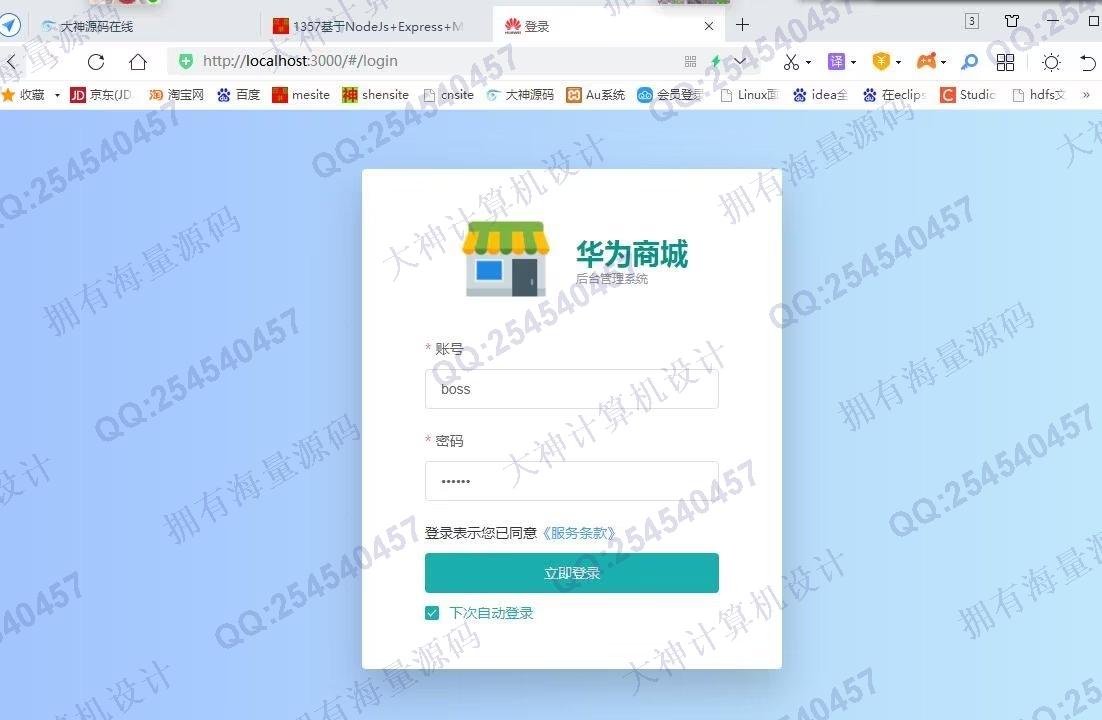Screen dimensions: 1102x720
Task: Open the mesite bookmark
Action: pyautogui.click(x=301, y=95)
